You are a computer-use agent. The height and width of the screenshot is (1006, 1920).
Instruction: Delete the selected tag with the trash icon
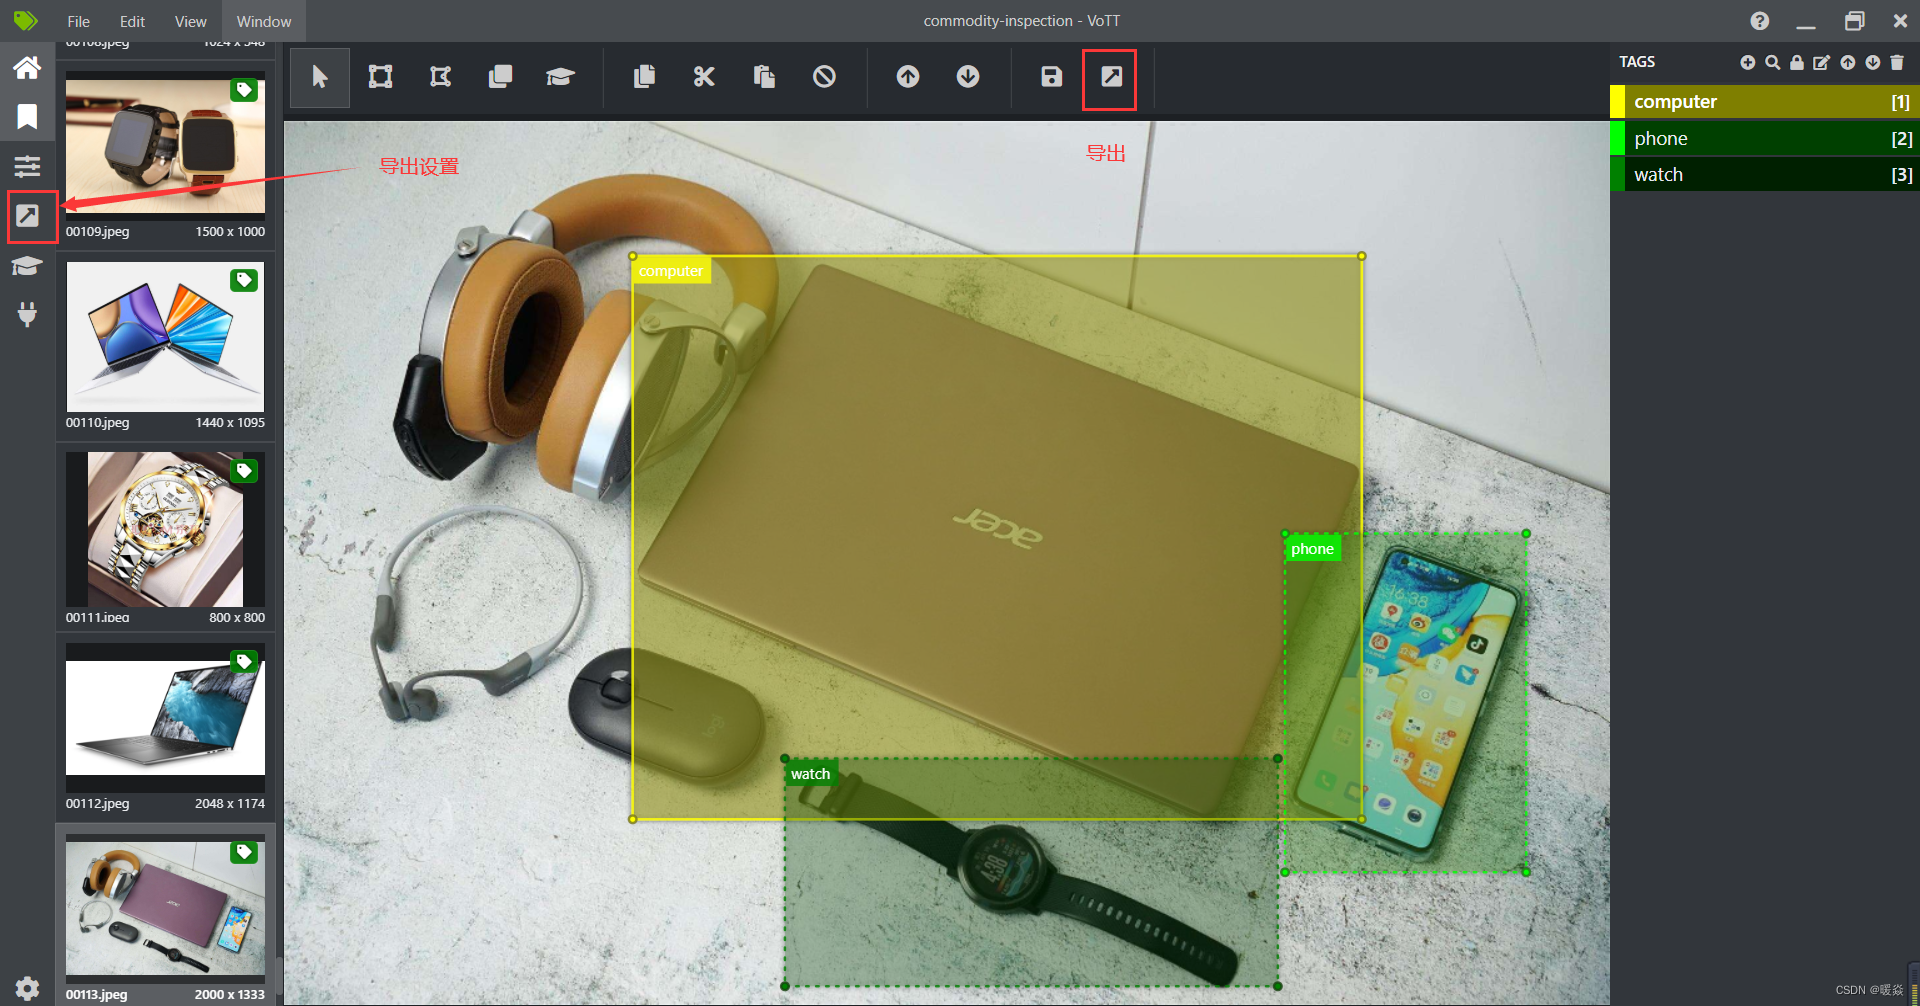pyautogui.click(x=1897, y=62)
